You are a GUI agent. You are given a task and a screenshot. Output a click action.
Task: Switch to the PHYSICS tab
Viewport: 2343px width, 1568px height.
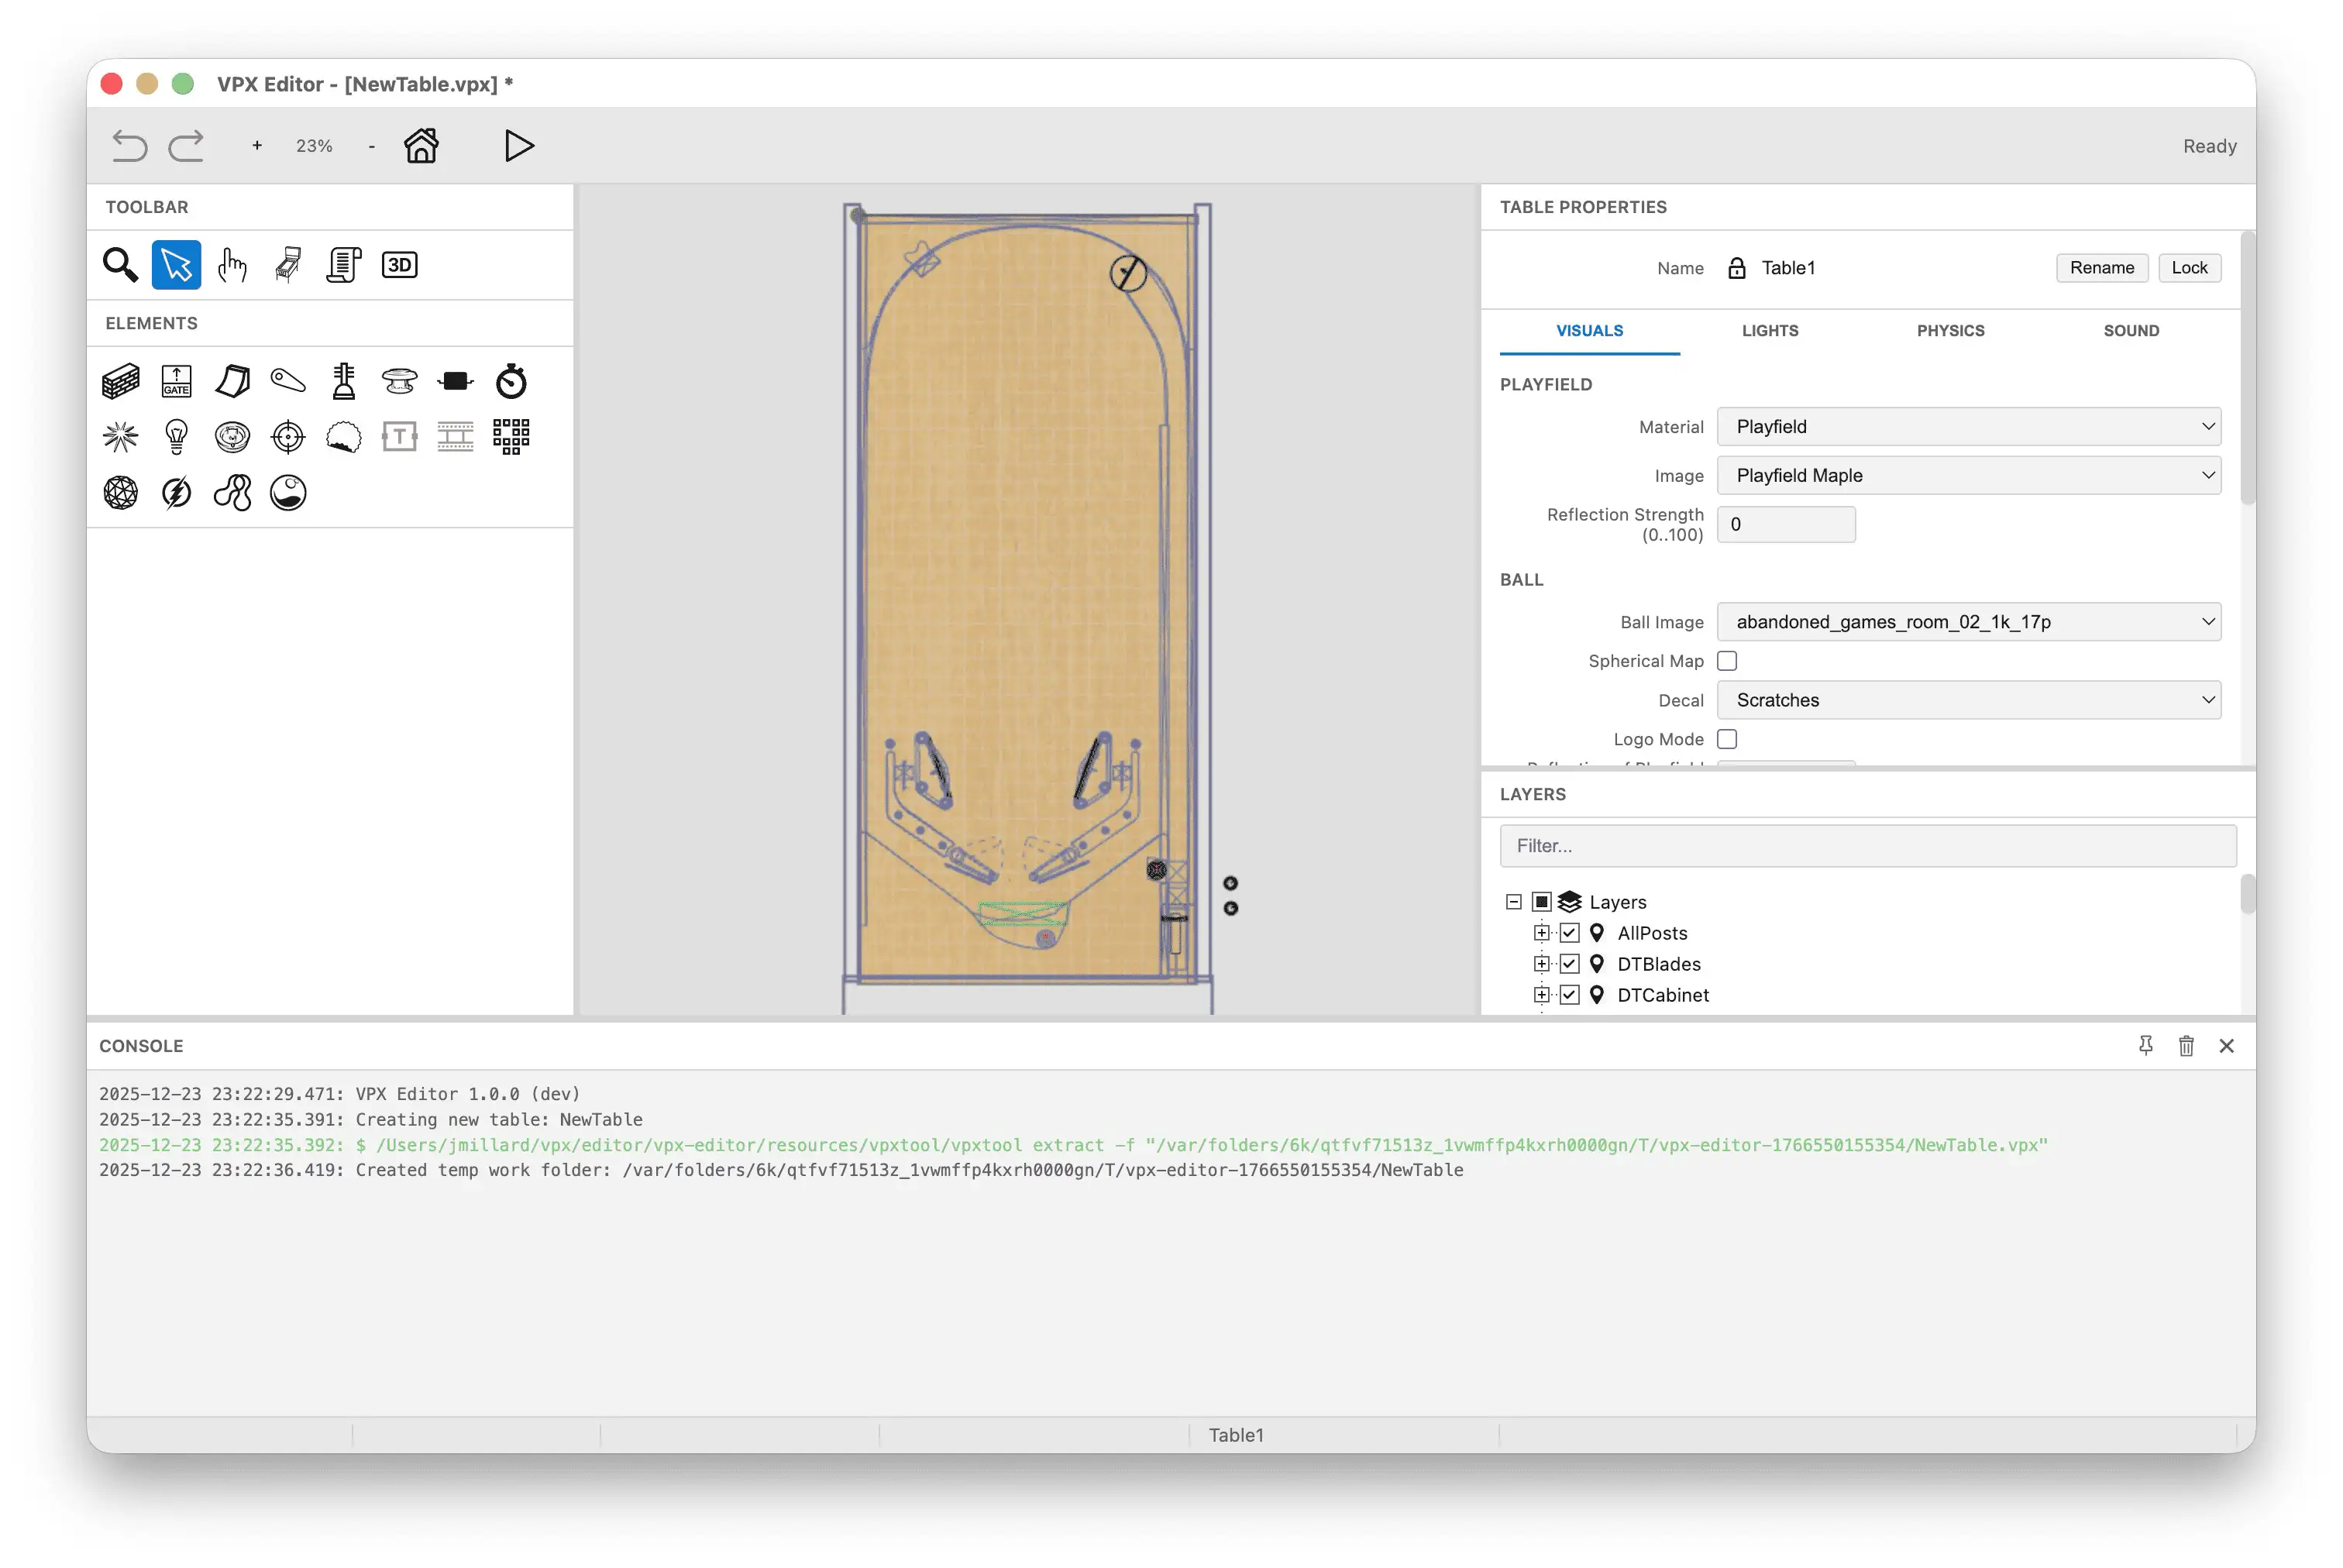[1950, 330]
